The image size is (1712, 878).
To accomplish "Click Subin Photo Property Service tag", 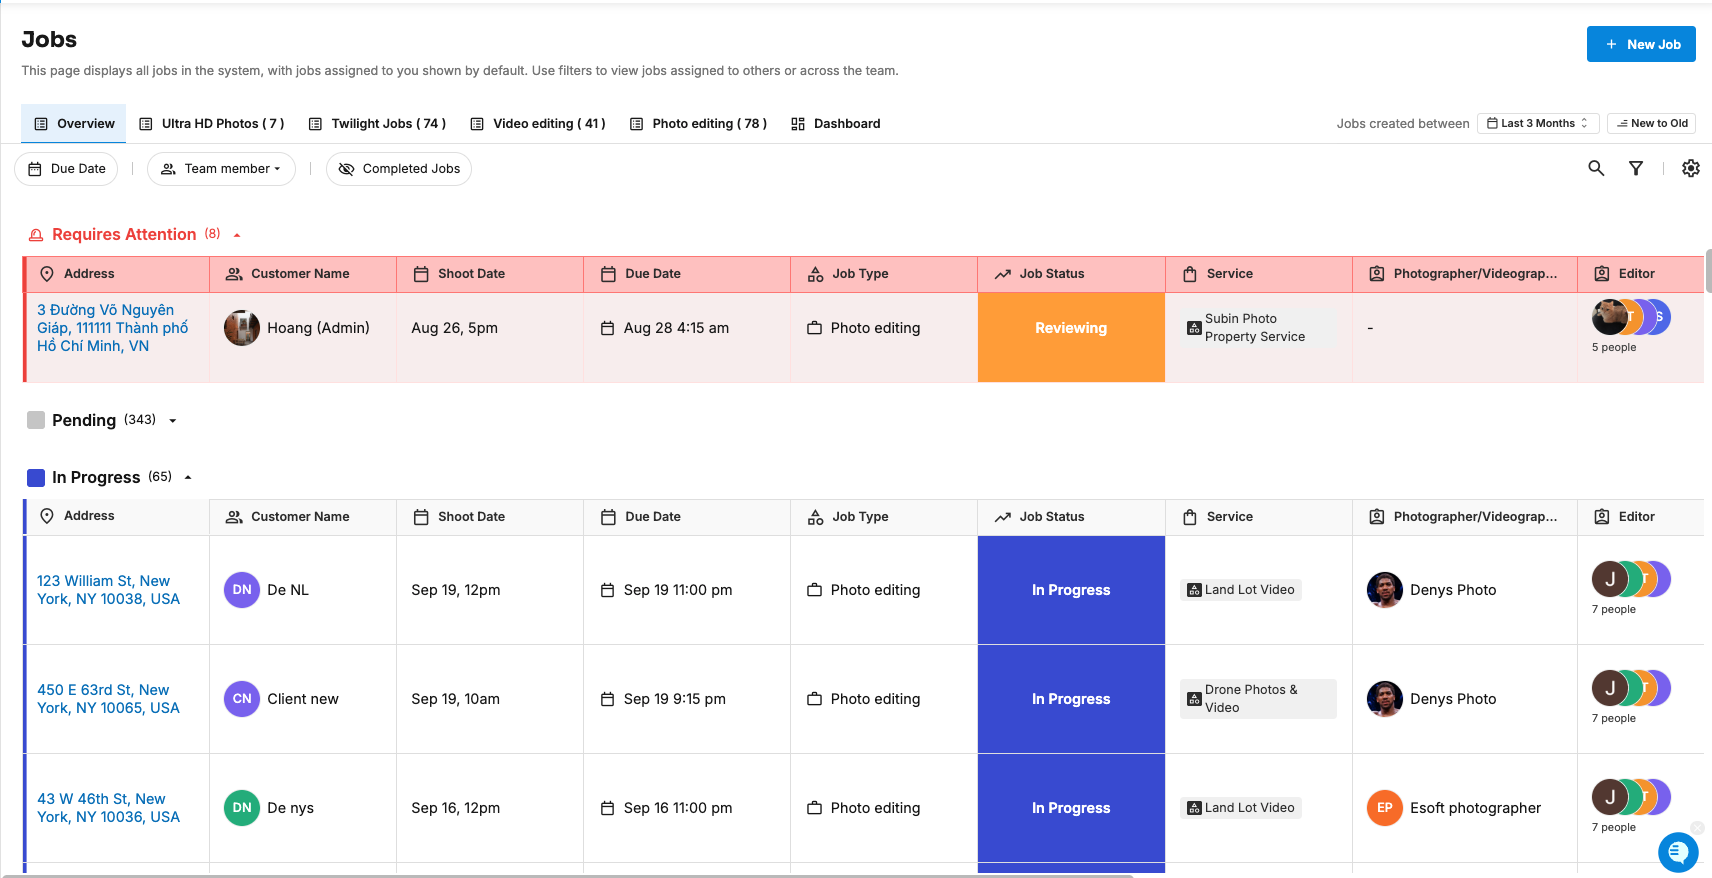I will [1258, 328].
